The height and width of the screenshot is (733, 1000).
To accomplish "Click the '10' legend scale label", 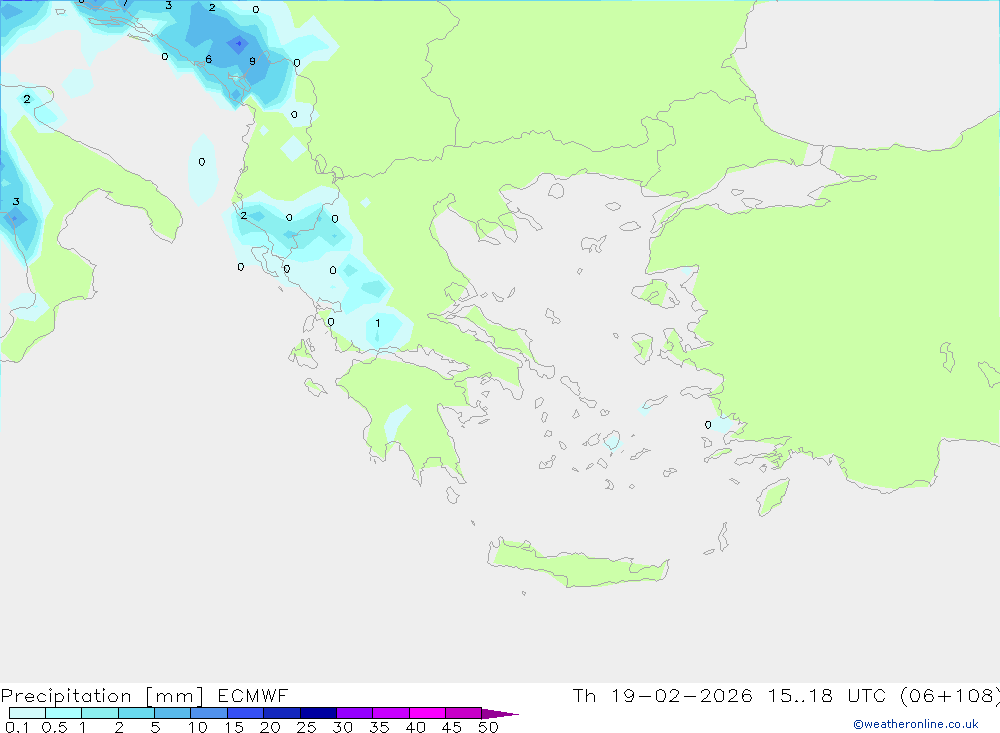I will click(198, 727).
